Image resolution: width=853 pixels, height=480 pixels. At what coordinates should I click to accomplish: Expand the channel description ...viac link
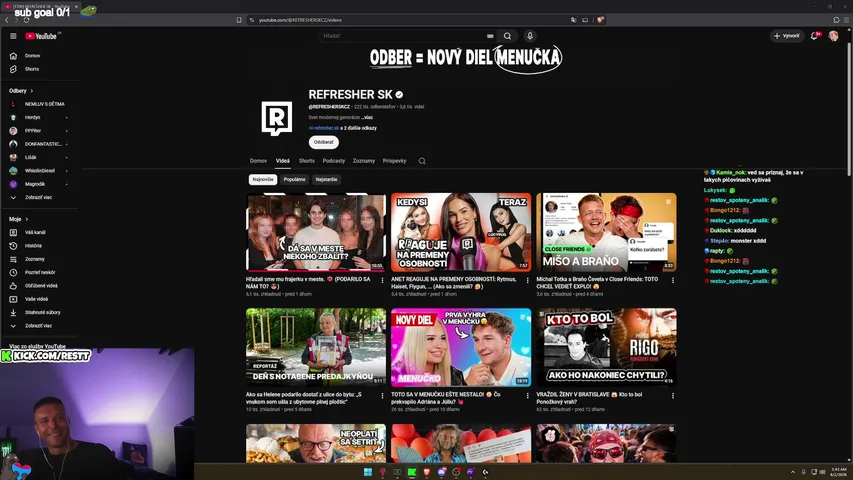click(367, 118)
